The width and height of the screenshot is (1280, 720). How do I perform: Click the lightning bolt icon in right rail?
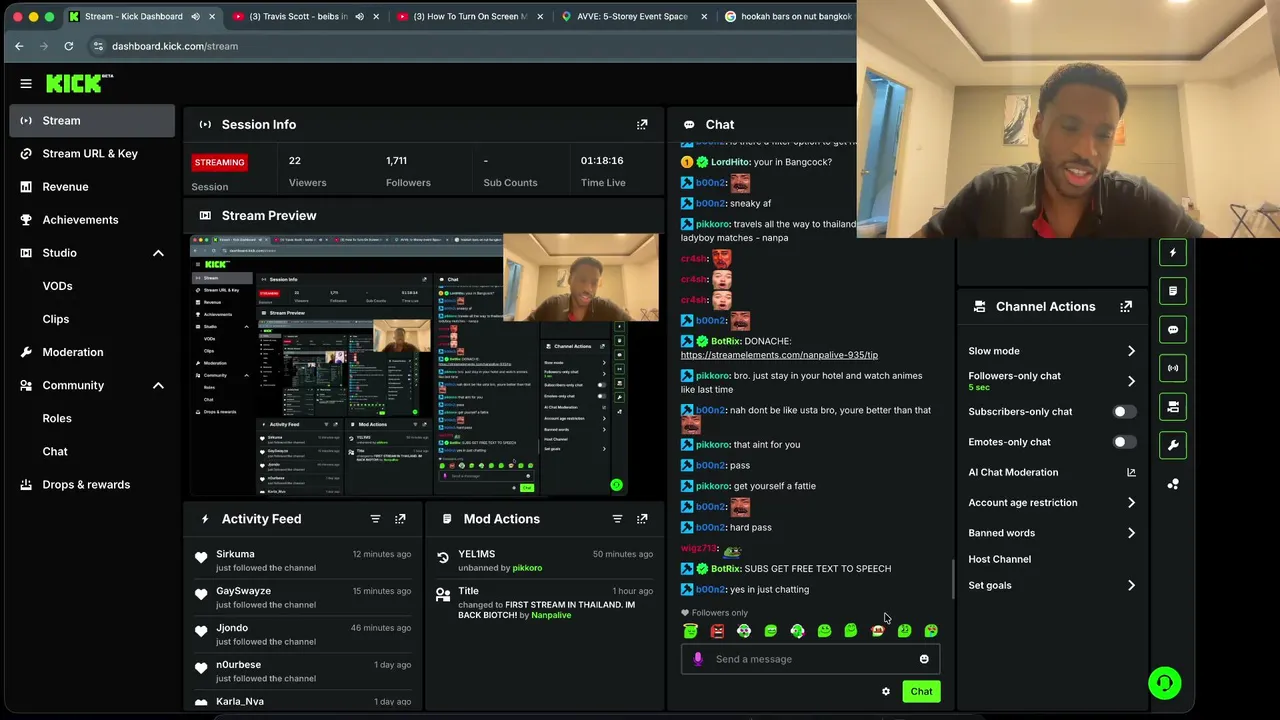(1173, 252)
